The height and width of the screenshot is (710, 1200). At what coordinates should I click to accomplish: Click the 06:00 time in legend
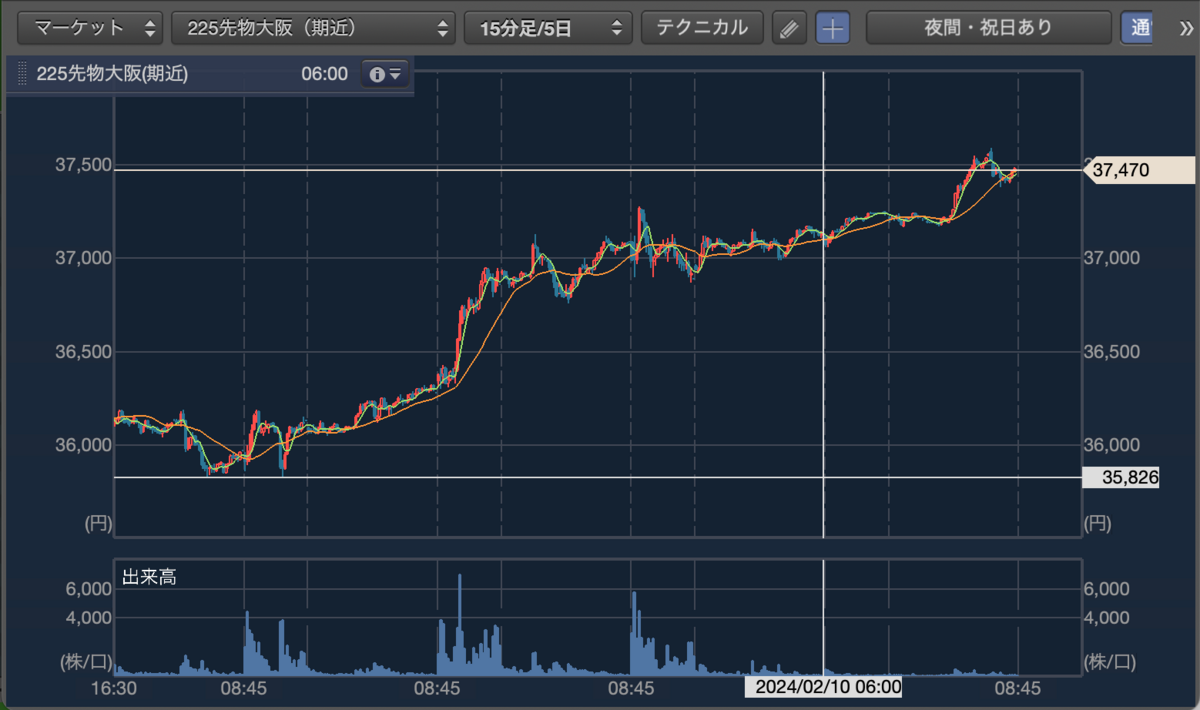[324, 74]
